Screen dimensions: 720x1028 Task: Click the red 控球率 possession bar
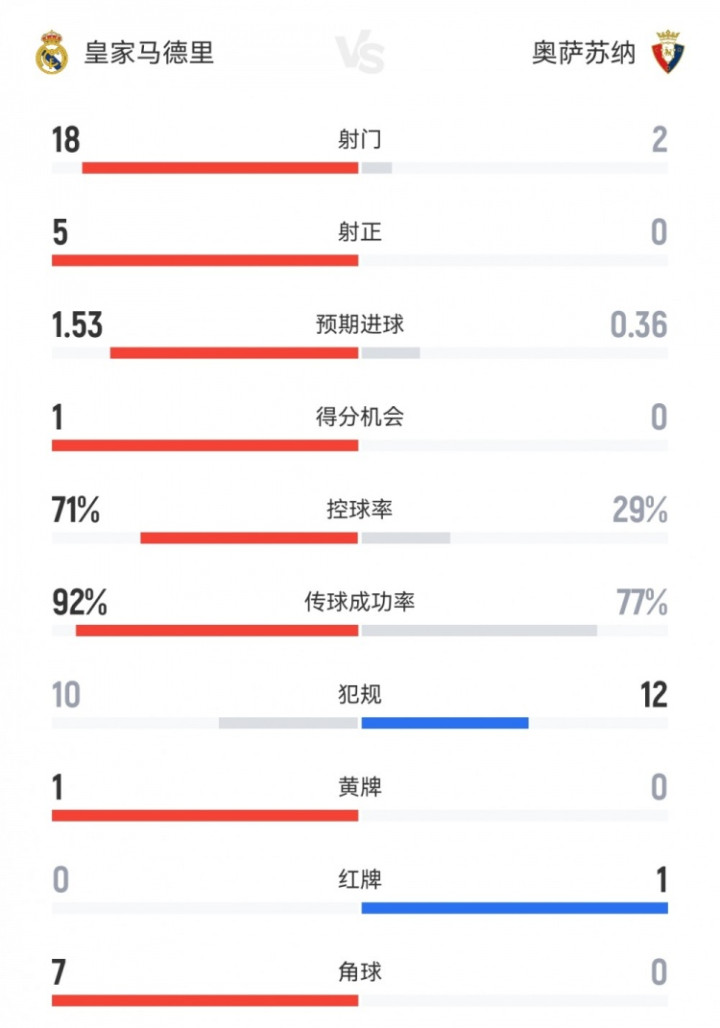click(x=249, y=538)
